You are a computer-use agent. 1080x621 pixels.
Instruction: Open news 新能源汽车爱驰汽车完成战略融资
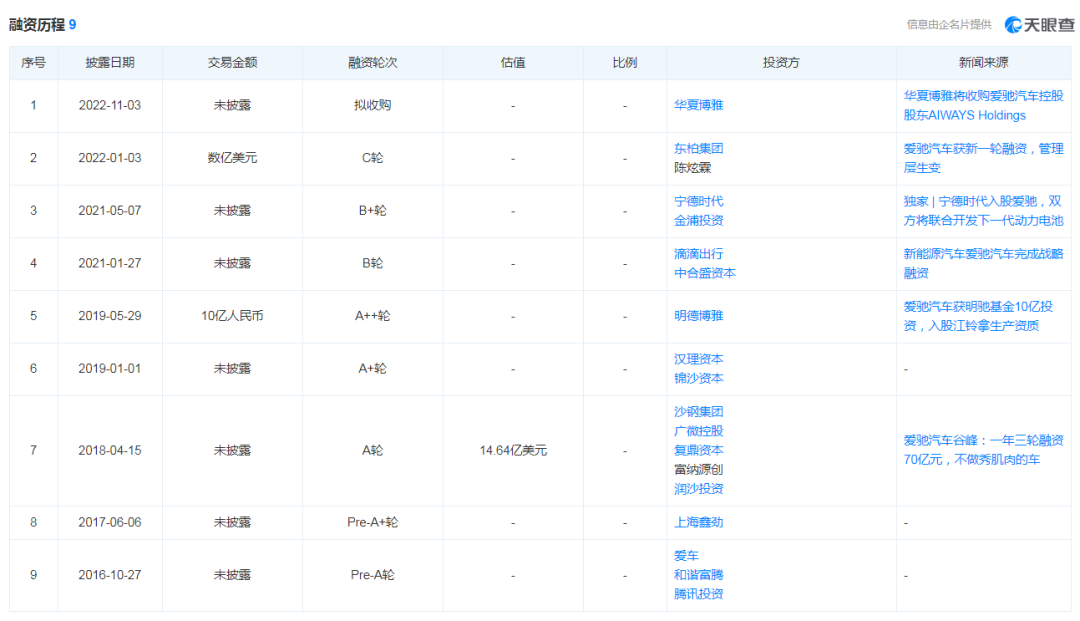coord(984,264)
